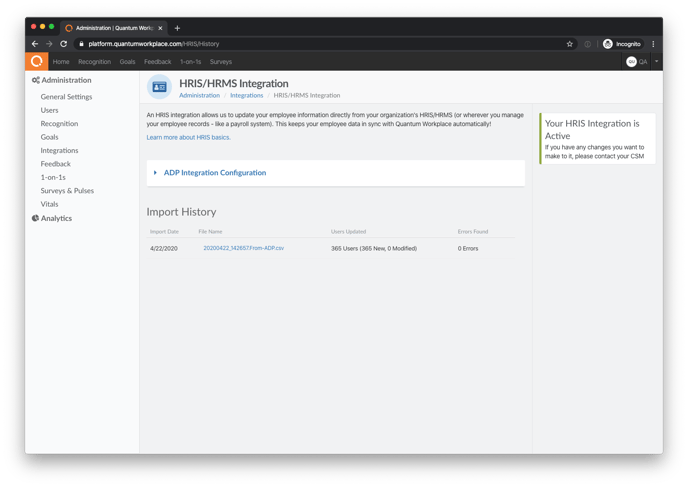688x487 pixels.
Task: Open Feedback in top navigation
Action: (x=158, y=62)
